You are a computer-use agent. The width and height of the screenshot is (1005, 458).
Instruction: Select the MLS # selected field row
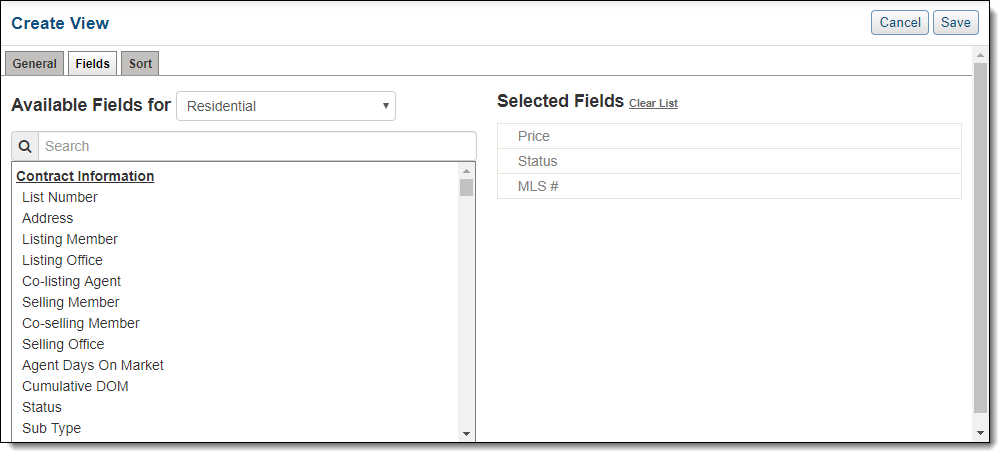click(729, 186)
